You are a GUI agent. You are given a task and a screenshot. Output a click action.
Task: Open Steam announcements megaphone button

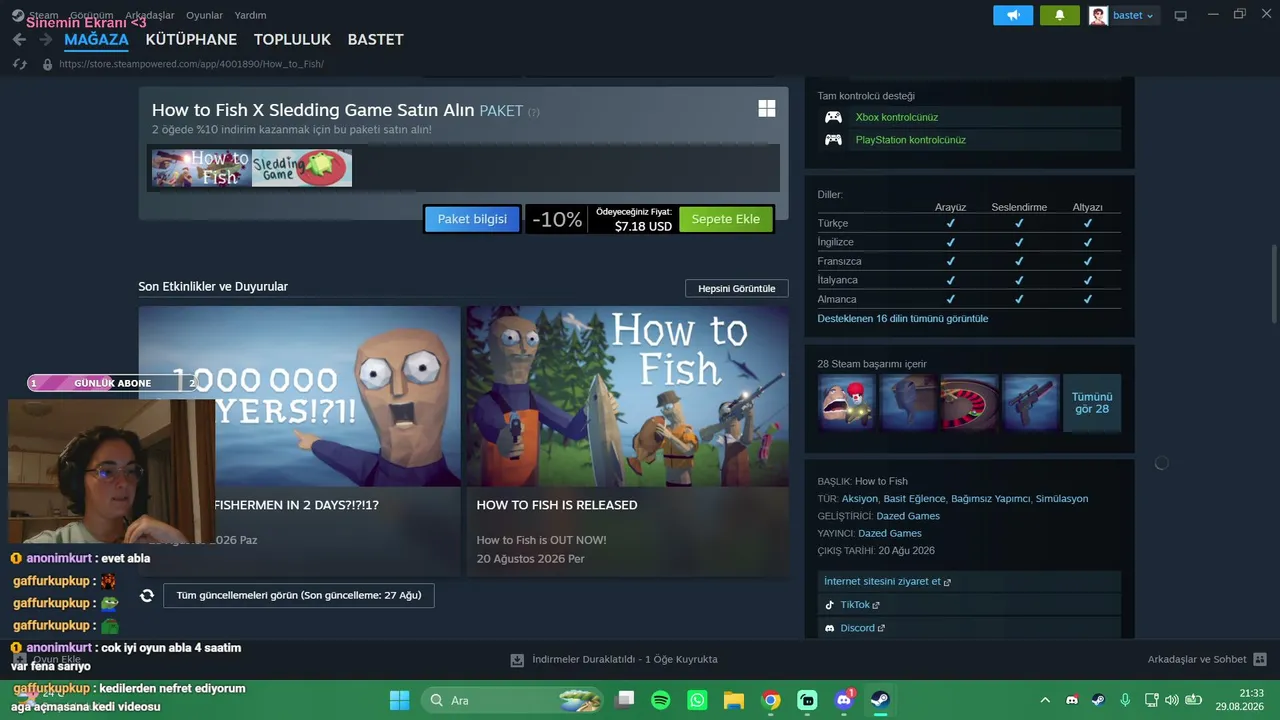[1013, 15]
